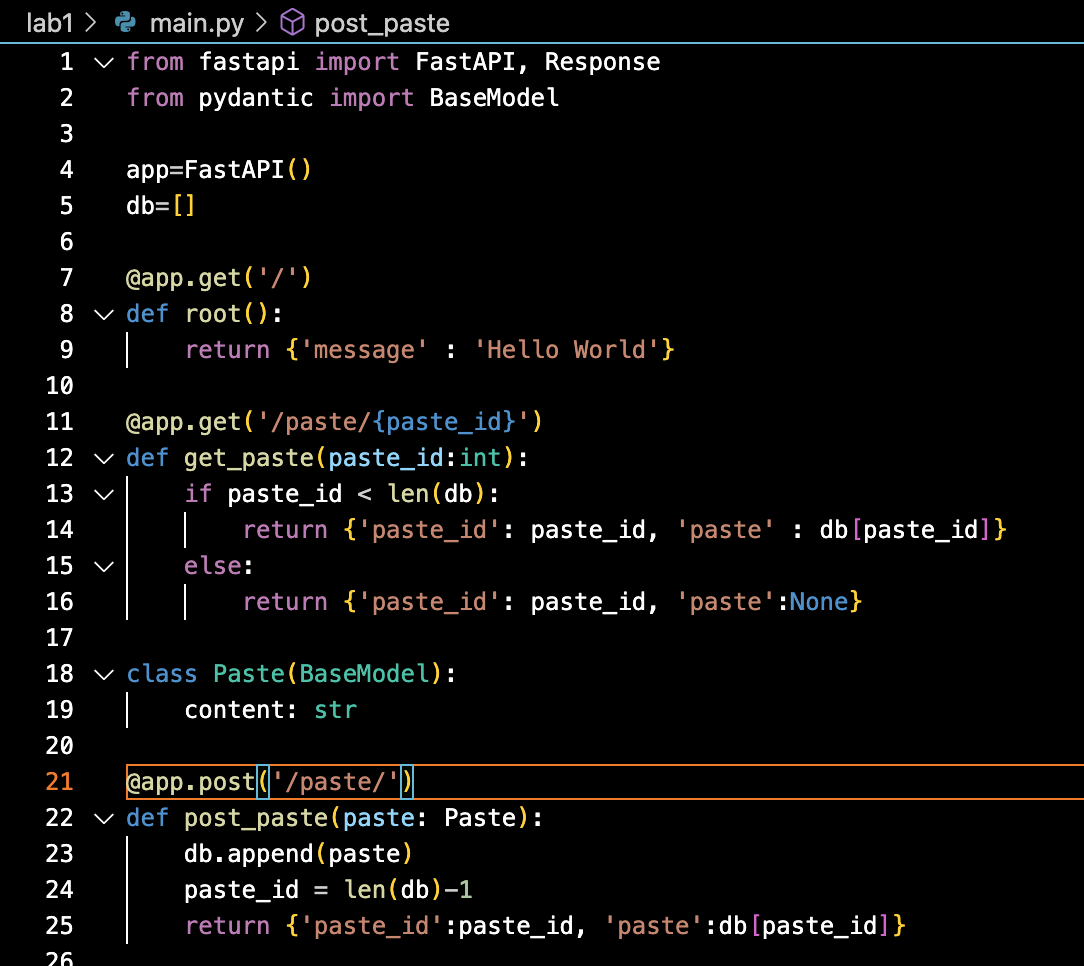Collapse the Paste class at line 18

point(104,674)
